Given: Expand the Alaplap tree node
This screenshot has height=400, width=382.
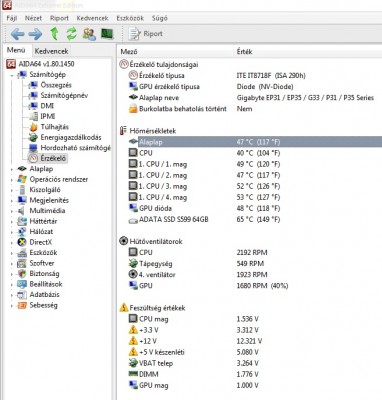Looking at the screenshot, I should [12, 169].
